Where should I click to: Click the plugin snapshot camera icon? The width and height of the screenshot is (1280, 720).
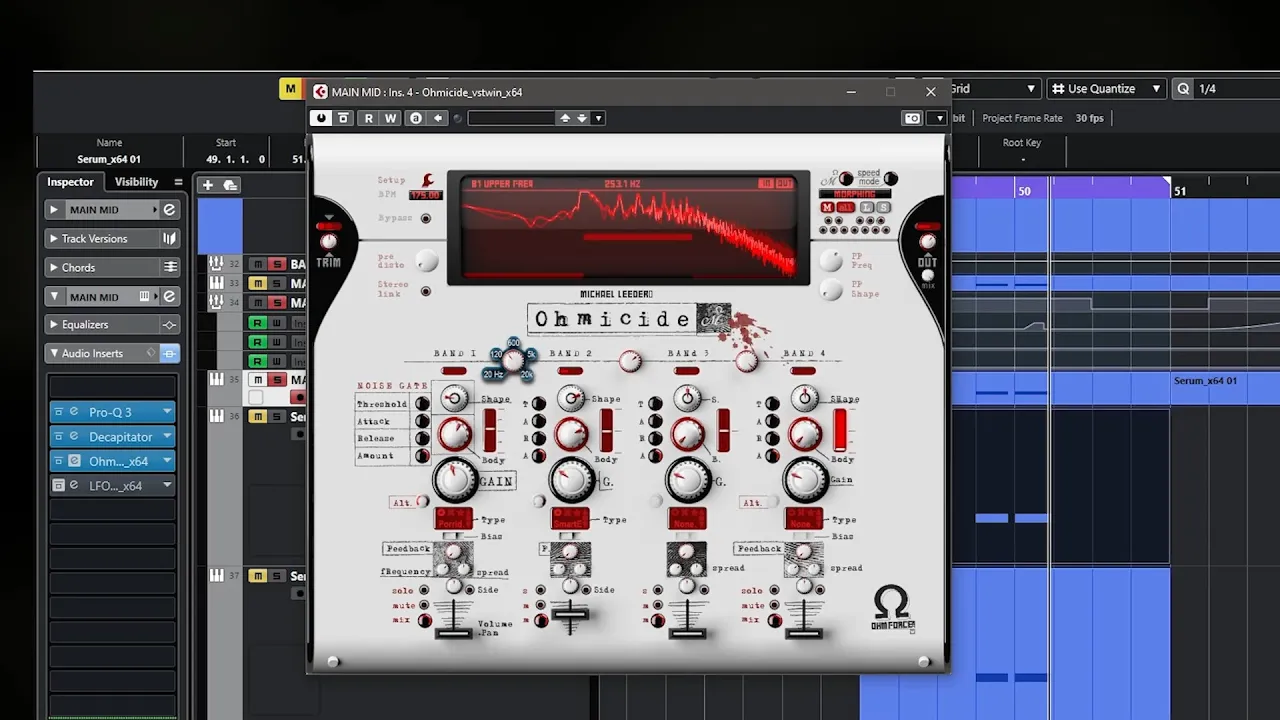click(x=912, y=118)
